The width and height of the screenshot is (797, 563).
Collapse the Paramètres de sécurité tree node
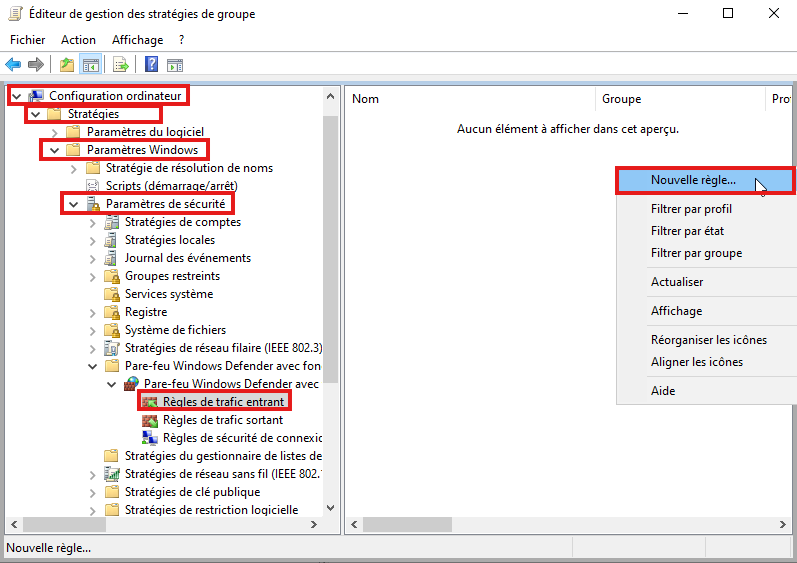73,204
